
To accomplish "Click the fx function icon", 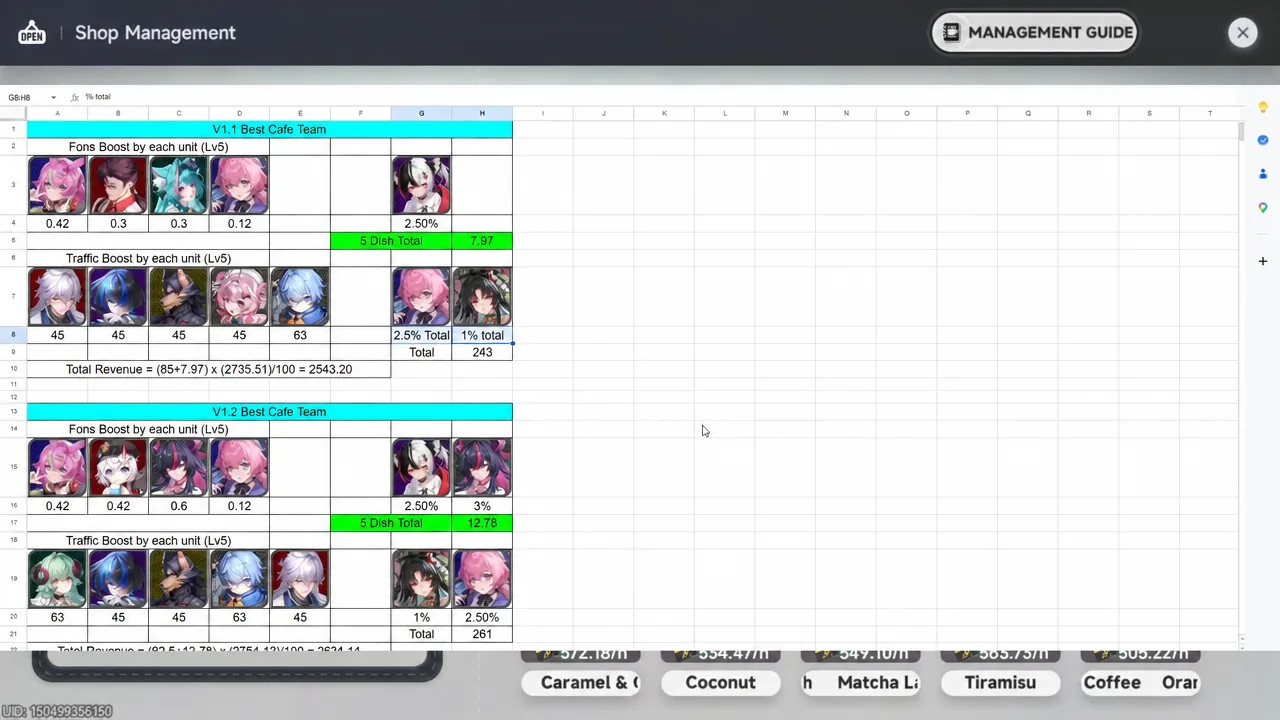I will 75,97.
